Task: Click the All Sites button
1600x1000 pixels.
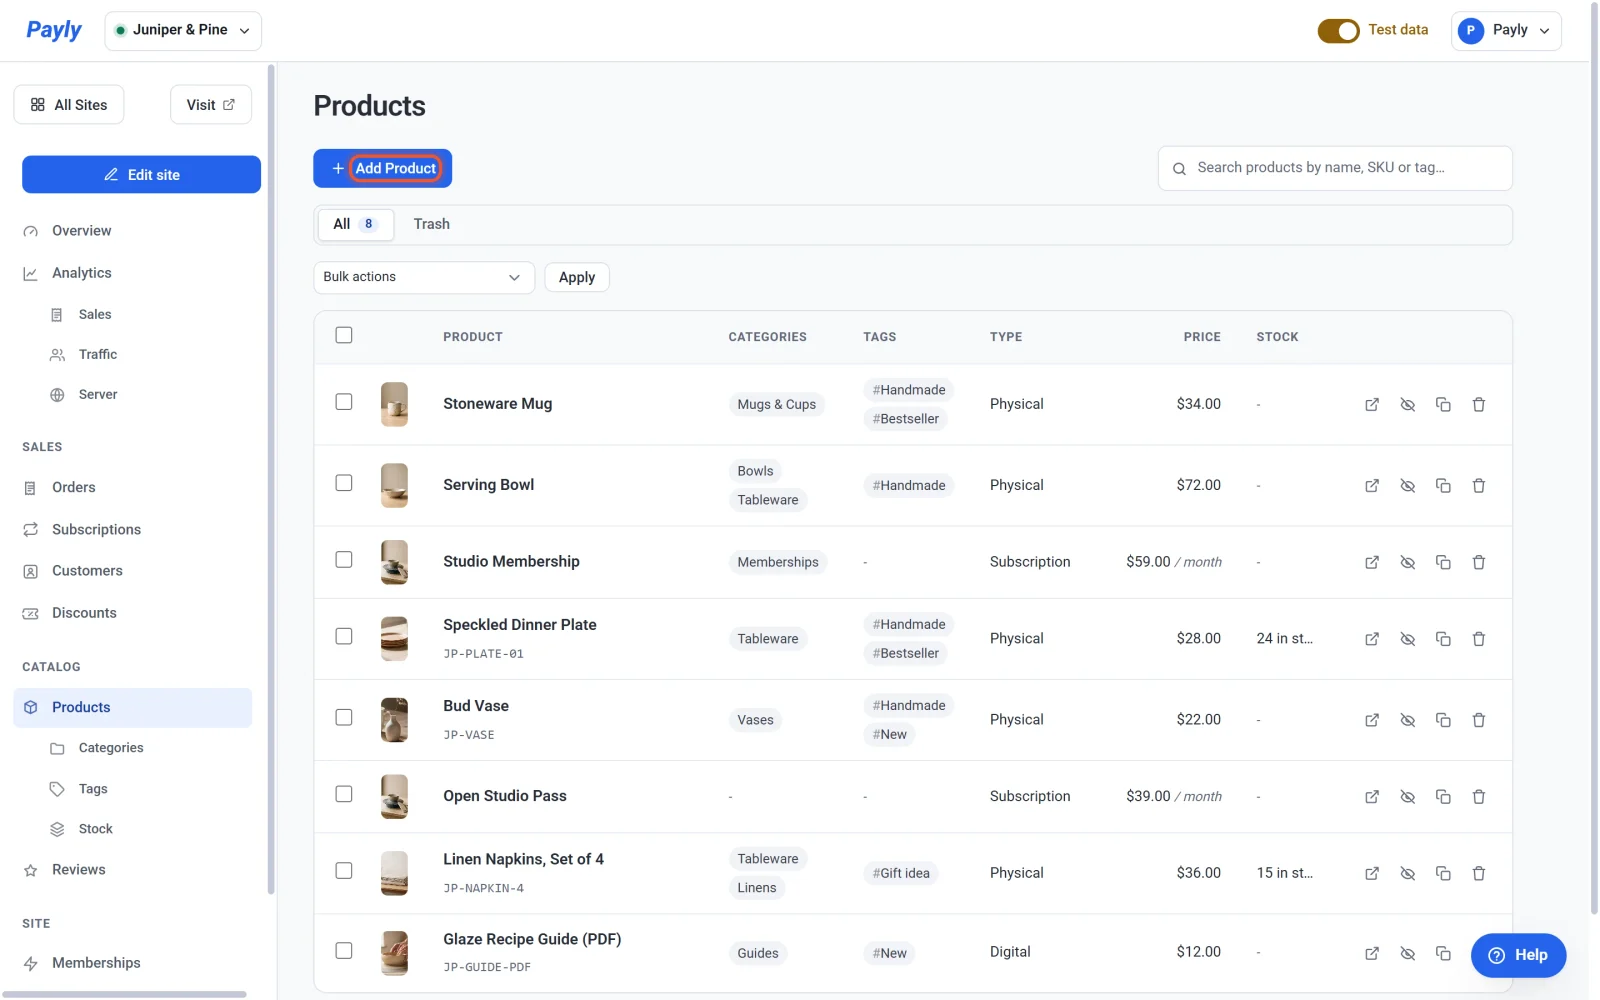Action: click(x=69, y=105)
